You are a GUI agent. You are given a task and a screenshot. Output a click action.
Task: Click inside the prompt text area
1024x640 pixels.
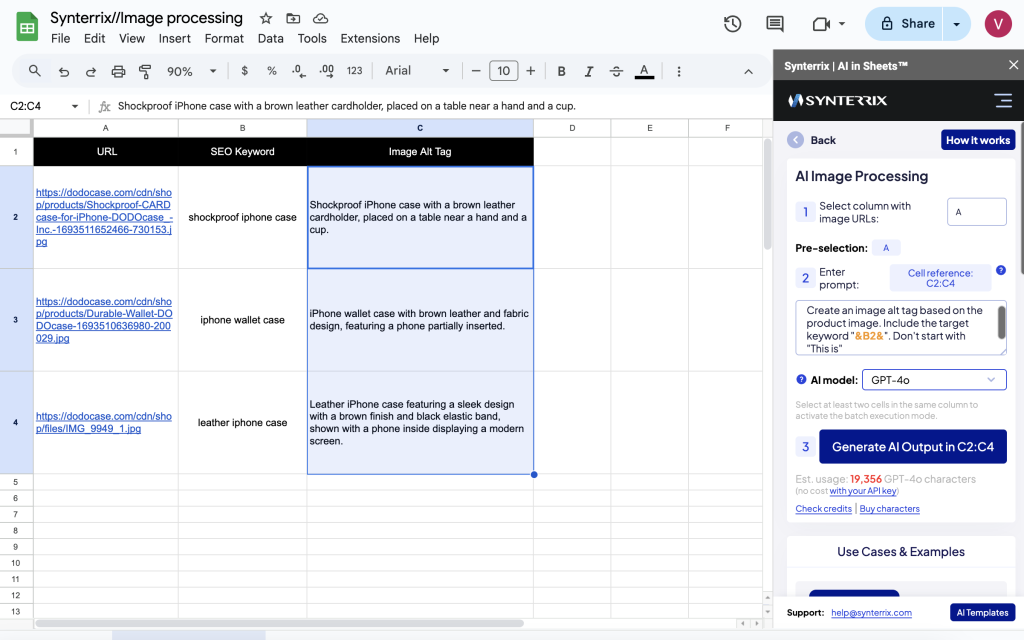pos(900,328)
